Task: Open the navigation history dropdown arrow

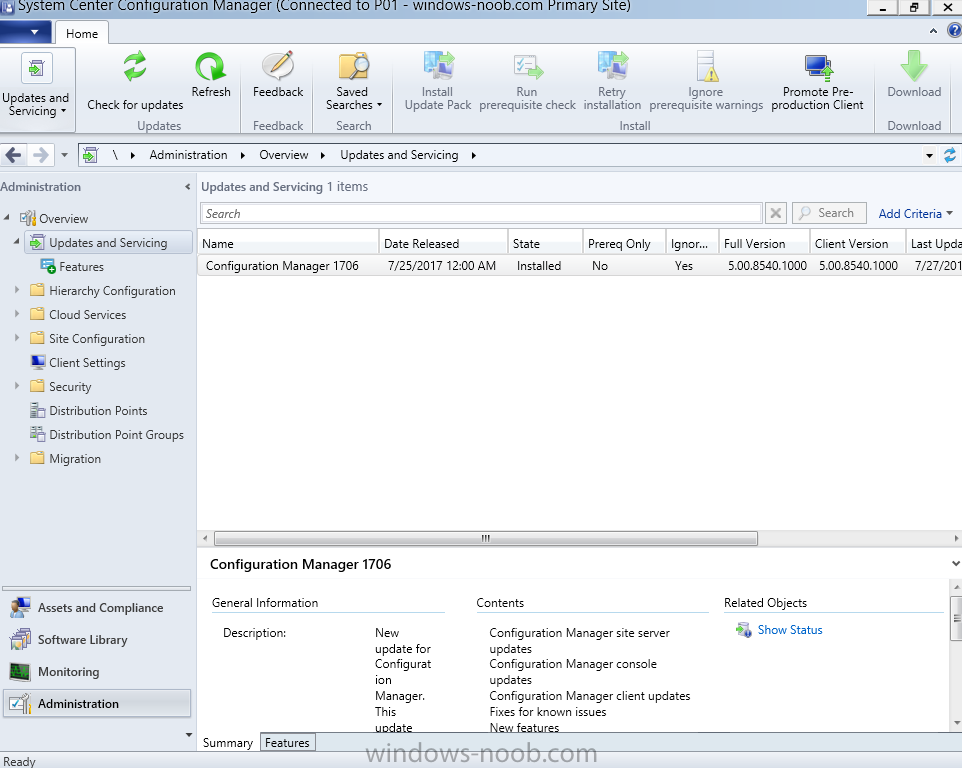Action: [64, 155]
